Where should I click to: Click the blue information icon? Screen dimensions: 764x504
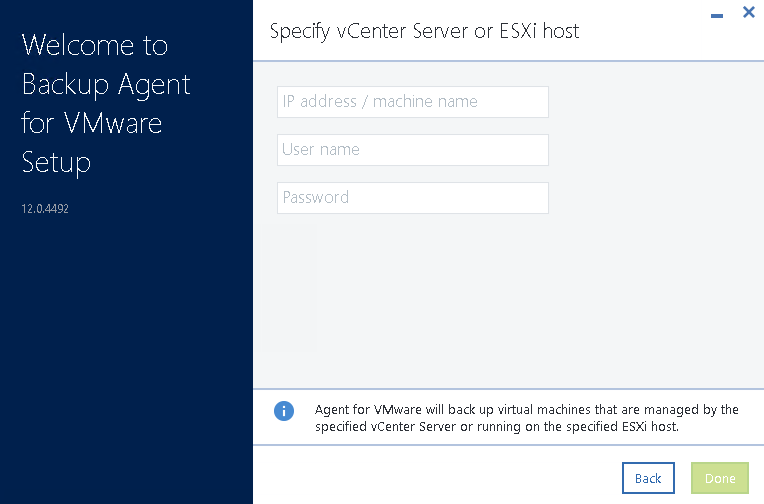click(x=284, y=411)
